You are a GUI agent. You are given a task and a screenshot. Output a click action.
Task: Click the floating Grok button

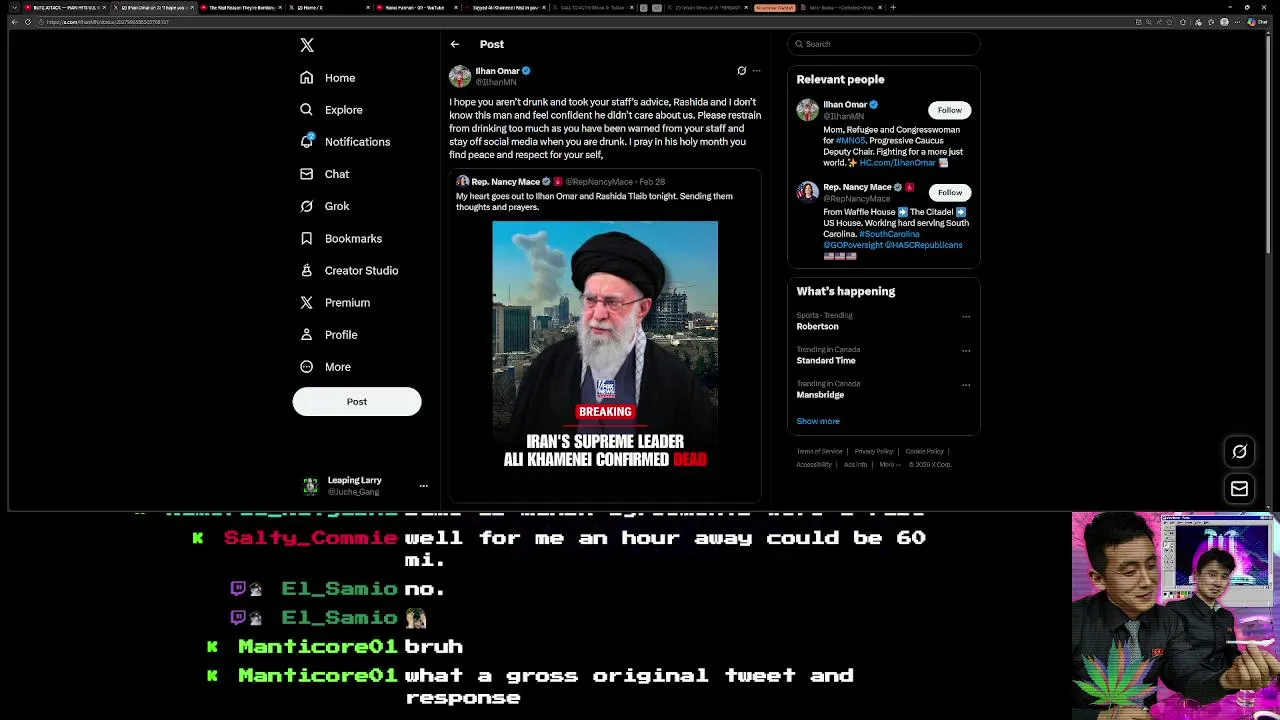pyautogui.click(x=1239, y=452)
